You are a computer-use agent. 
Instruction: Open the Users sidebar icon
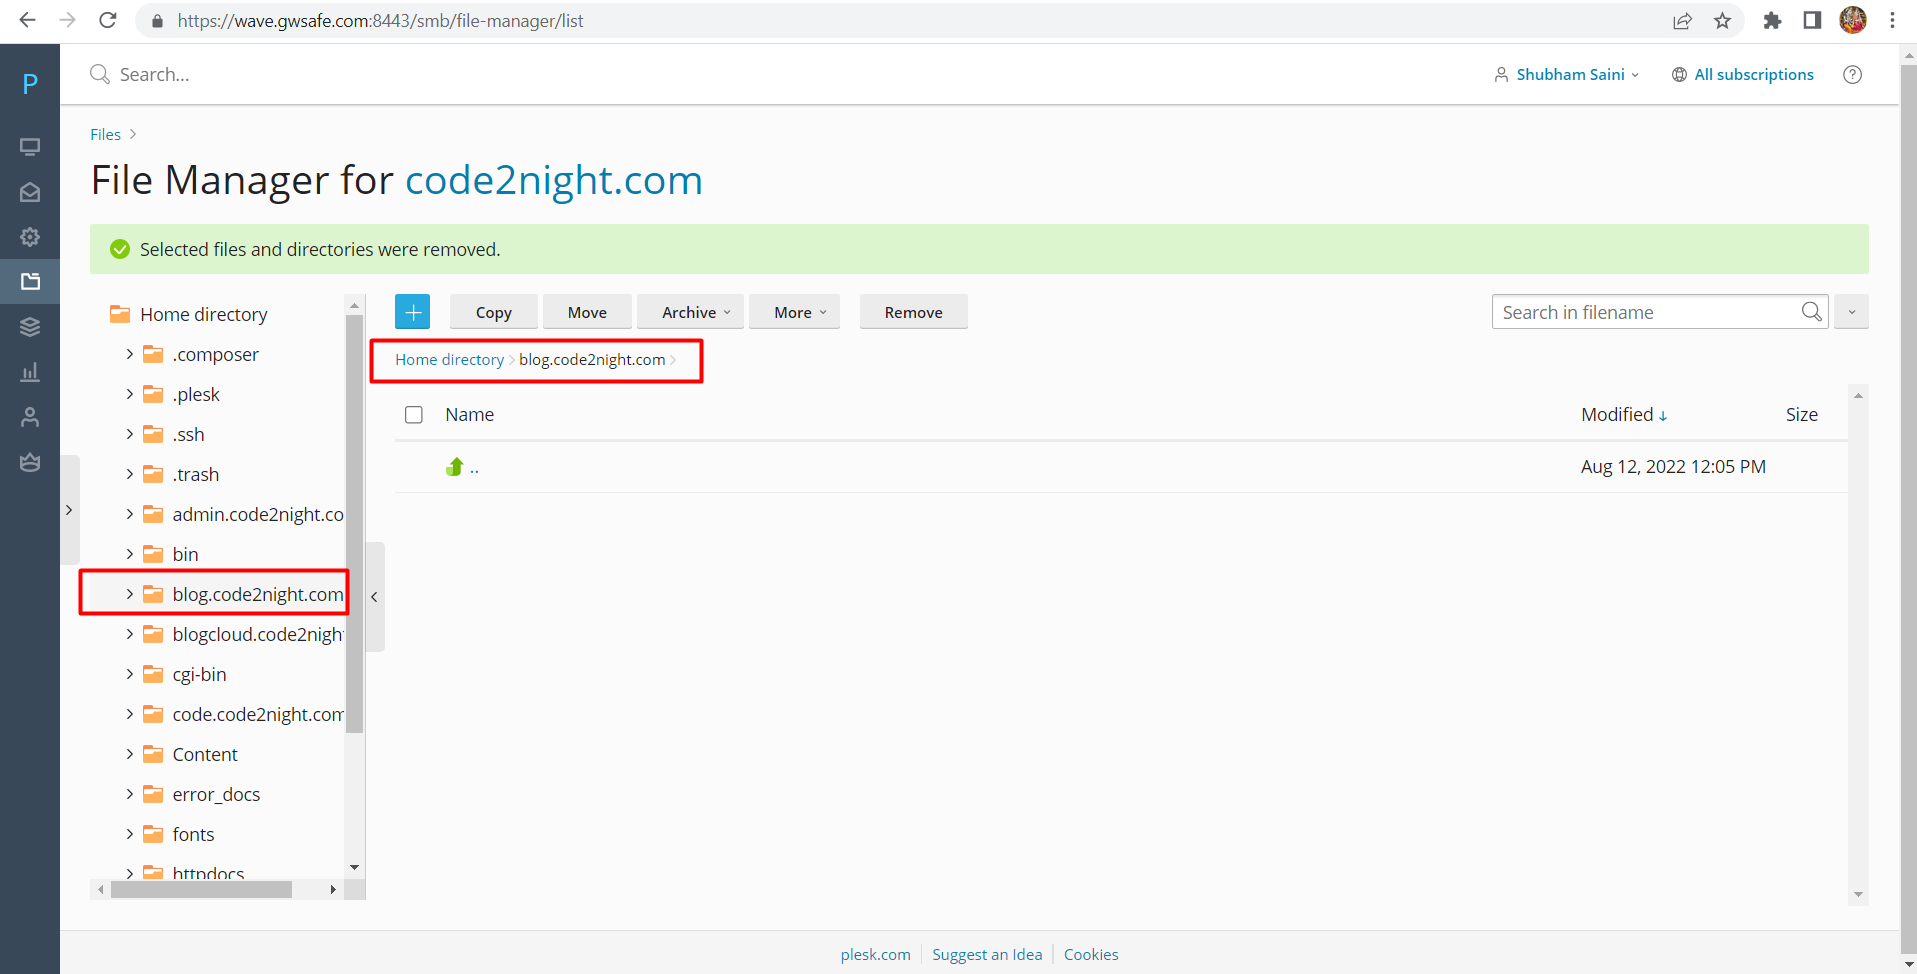[30, 417]
